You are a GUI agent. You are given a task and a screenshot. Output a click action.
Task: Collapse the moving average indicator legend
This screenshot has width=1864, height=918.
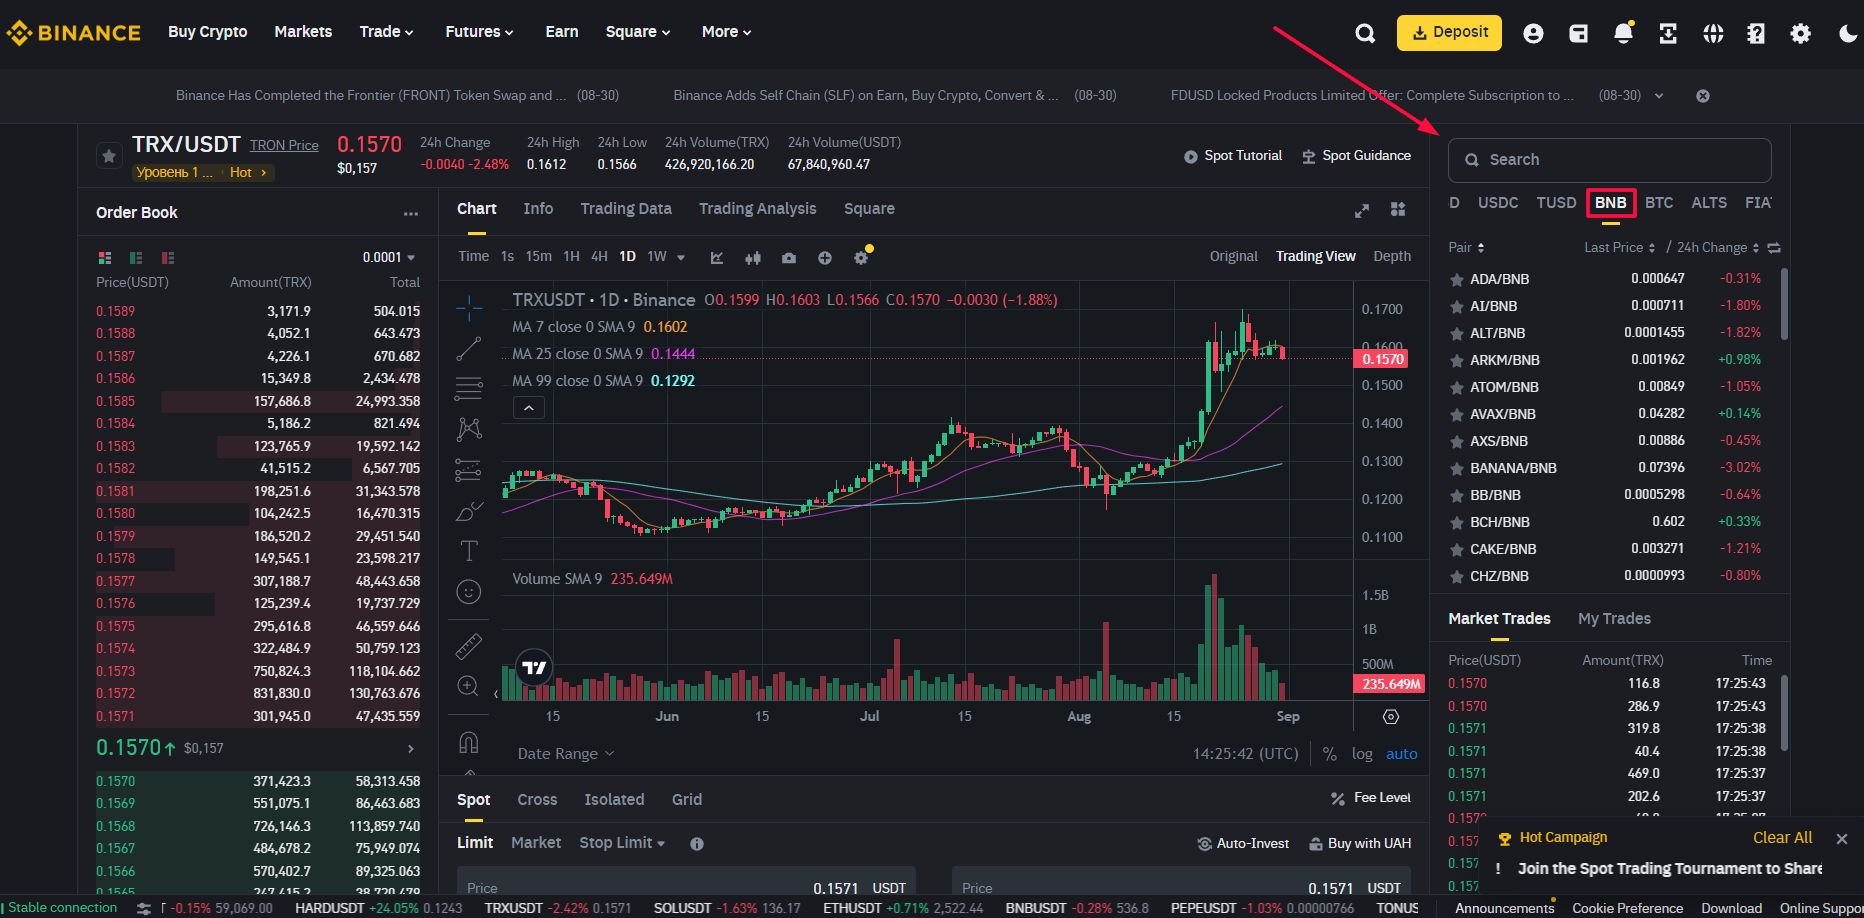click(529, 408)
